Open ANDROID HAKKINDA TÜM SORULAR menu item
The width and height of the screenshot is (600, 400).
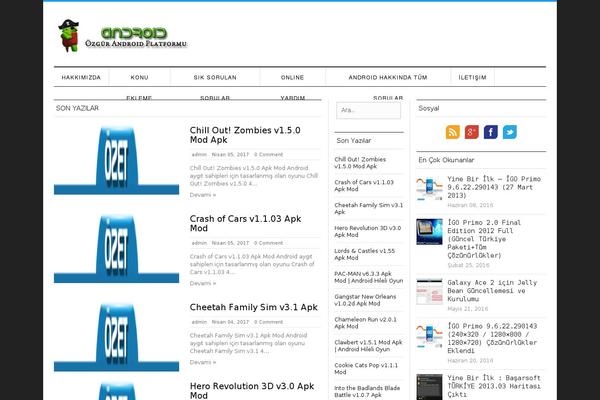tap(388, 77)
